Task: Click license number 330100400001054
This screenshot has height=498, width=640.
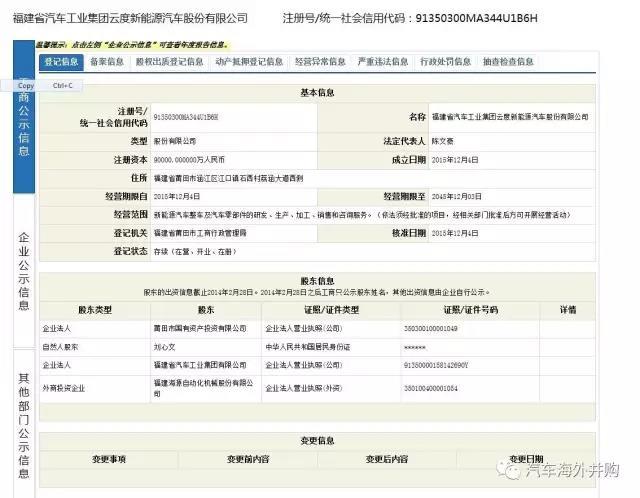Action: click(431, 388)
